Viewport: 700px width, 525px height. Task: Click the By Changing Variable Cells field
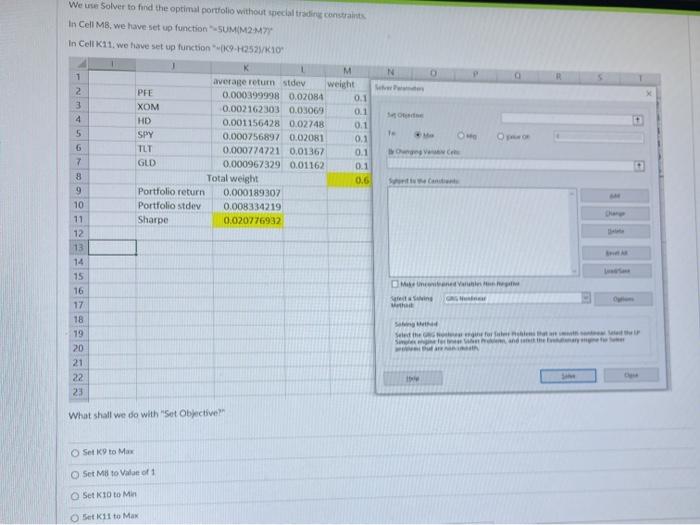coord(510,165)
